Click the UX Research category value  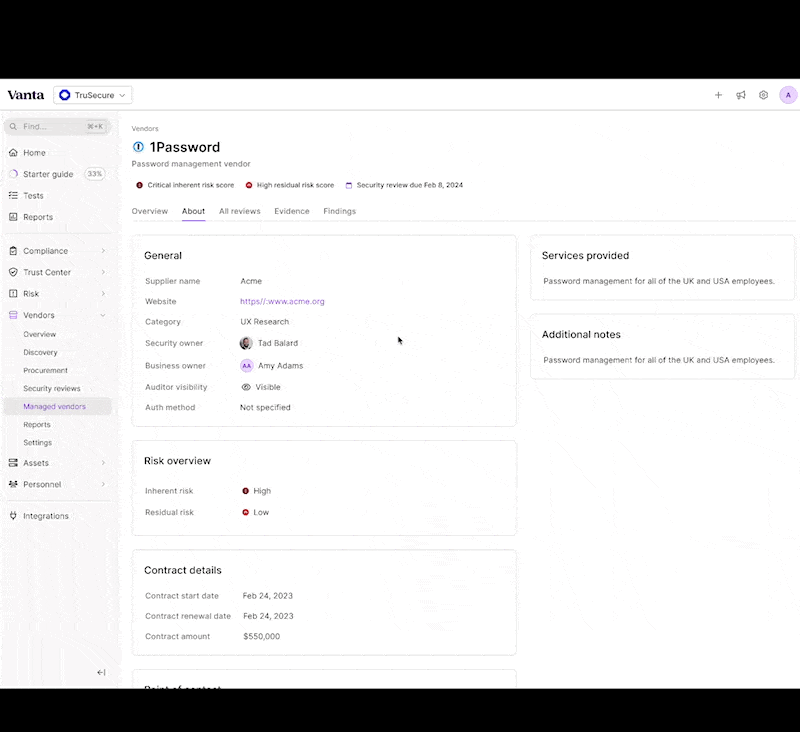pos(264,322)
